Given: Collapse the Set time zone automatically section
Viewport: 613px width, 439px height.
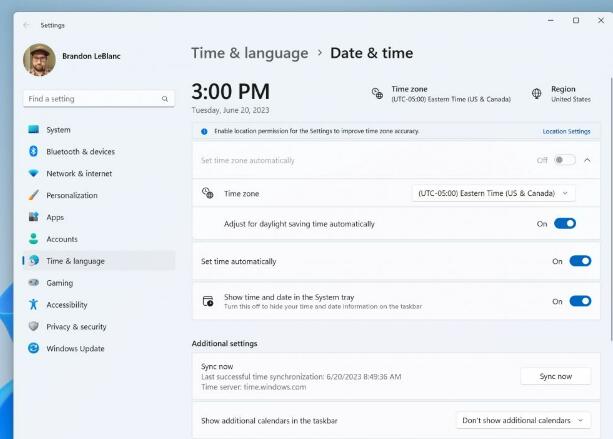Looking at the screenshot, I should 587,160.
